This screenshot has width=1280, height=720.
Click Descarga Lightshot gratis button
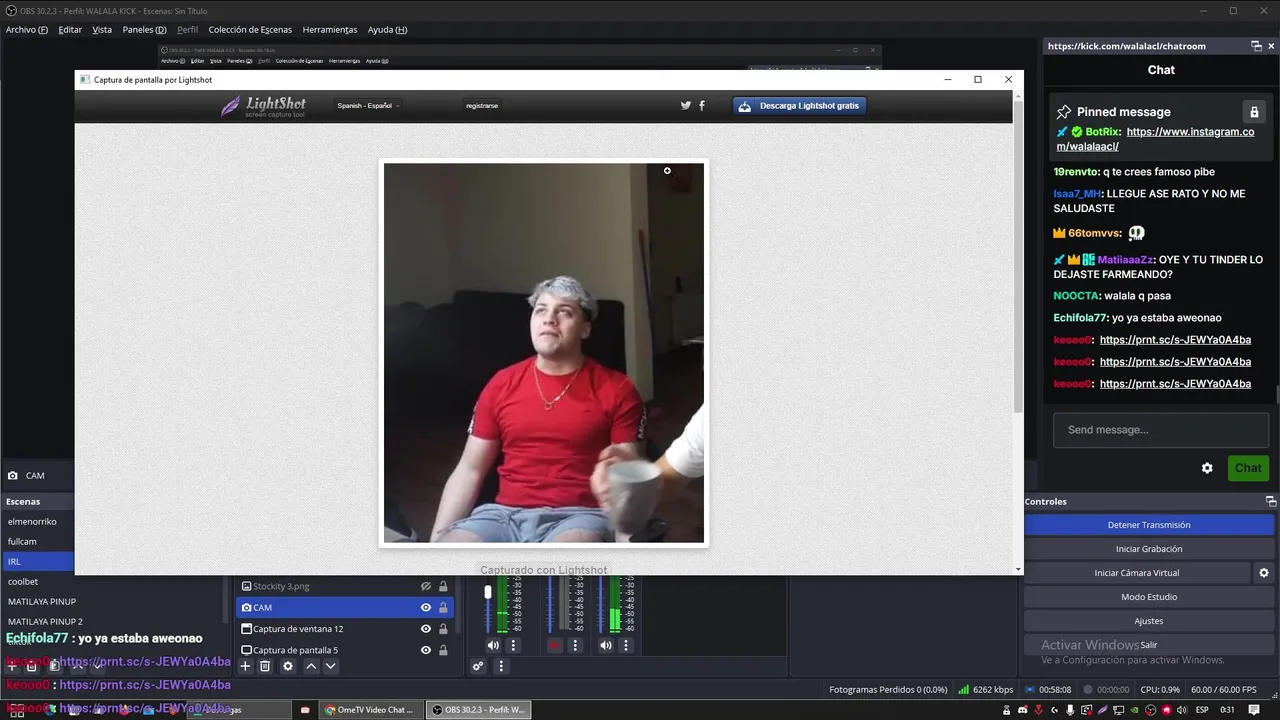point(799,106)
